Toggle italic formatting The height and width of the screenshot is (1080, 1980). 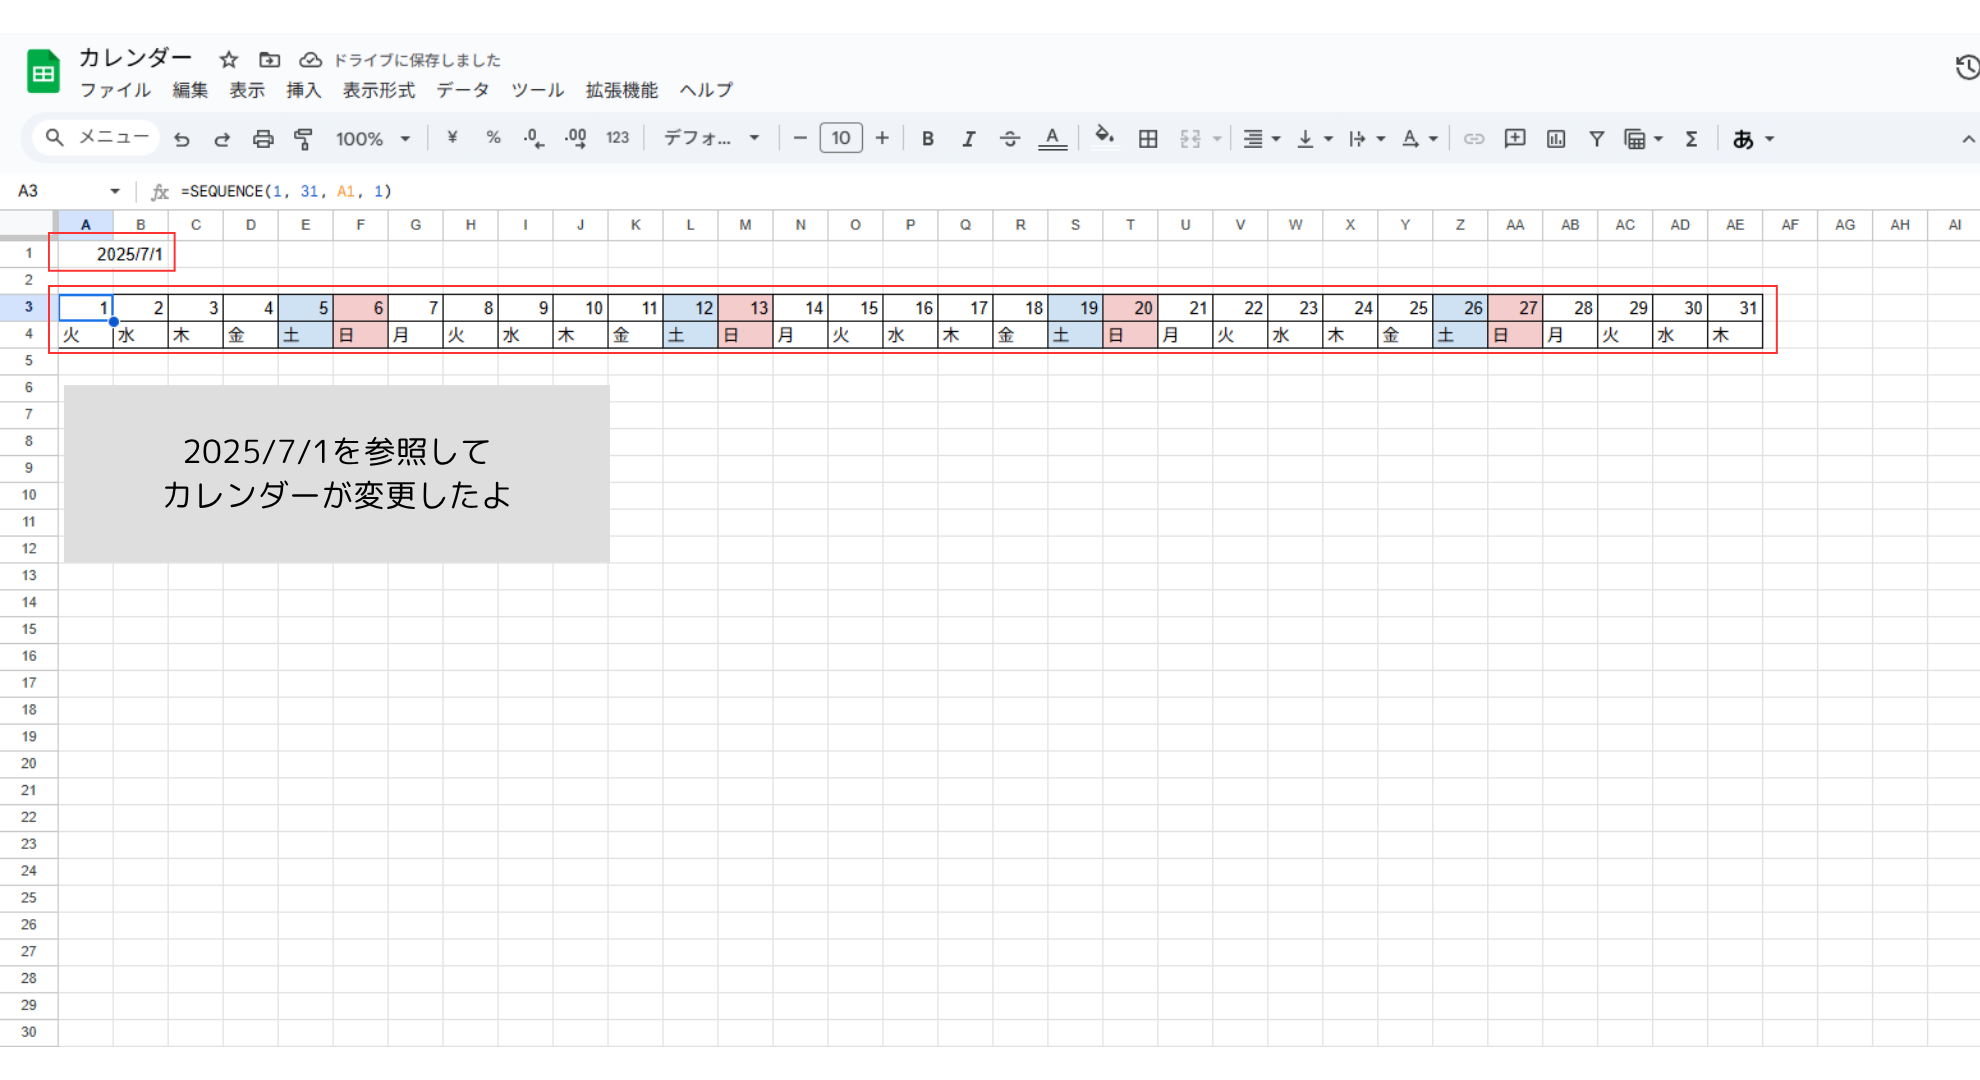pyautogui.click(x=968, y=139)
